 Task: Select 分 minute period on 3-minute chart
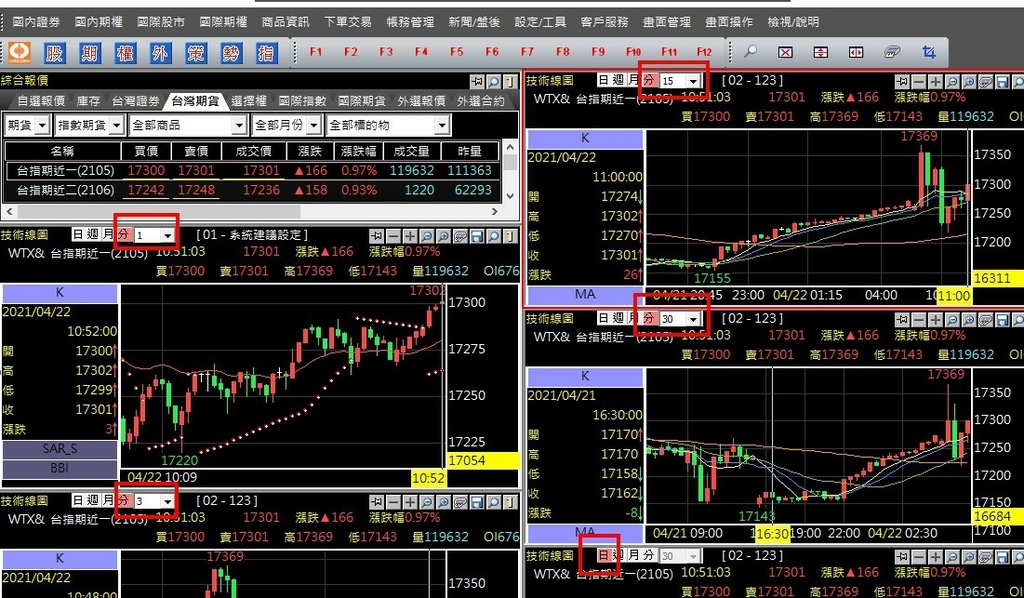[x=123, y=500]
